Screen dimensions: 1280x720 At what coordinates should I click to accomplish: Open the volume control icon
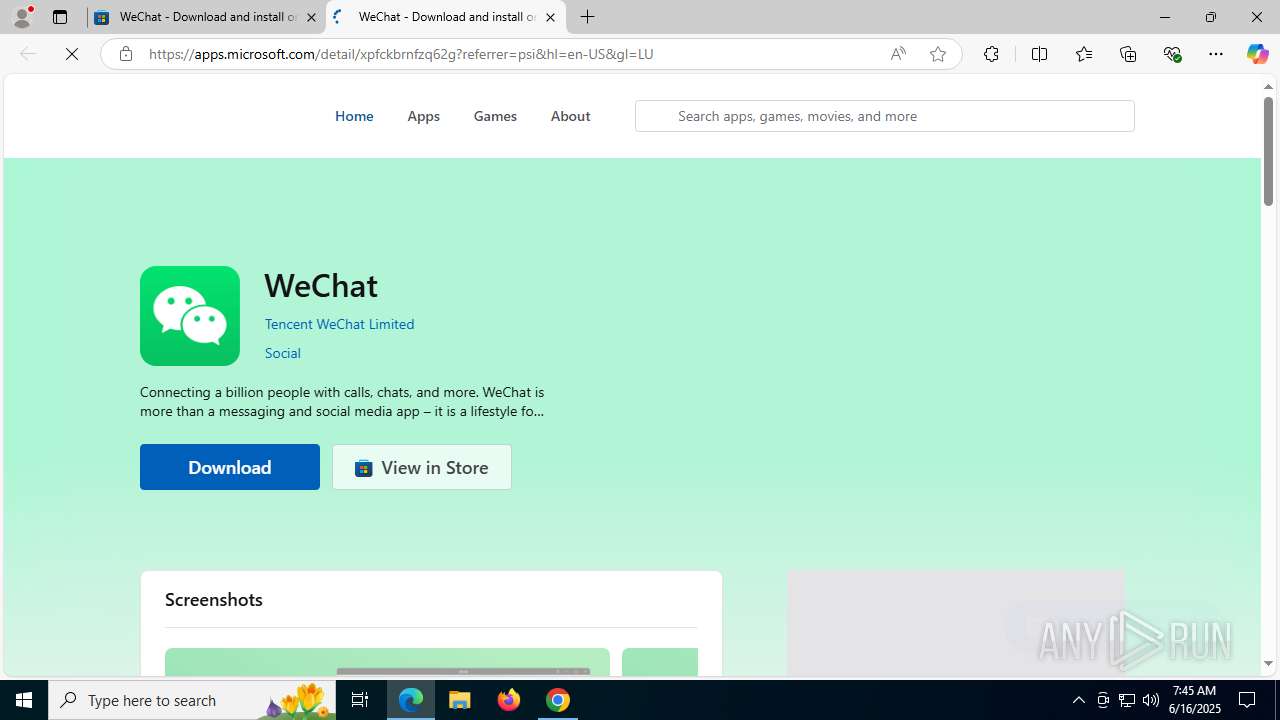click(x=1151, y=700)
